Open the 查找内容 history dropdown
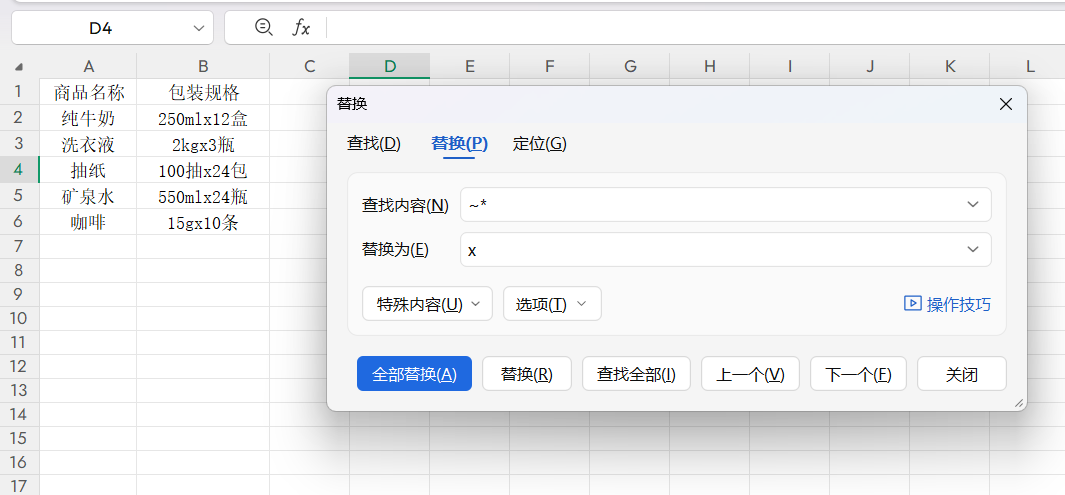The width and height of the screenshot is (1065, 495). pos(973,204)
